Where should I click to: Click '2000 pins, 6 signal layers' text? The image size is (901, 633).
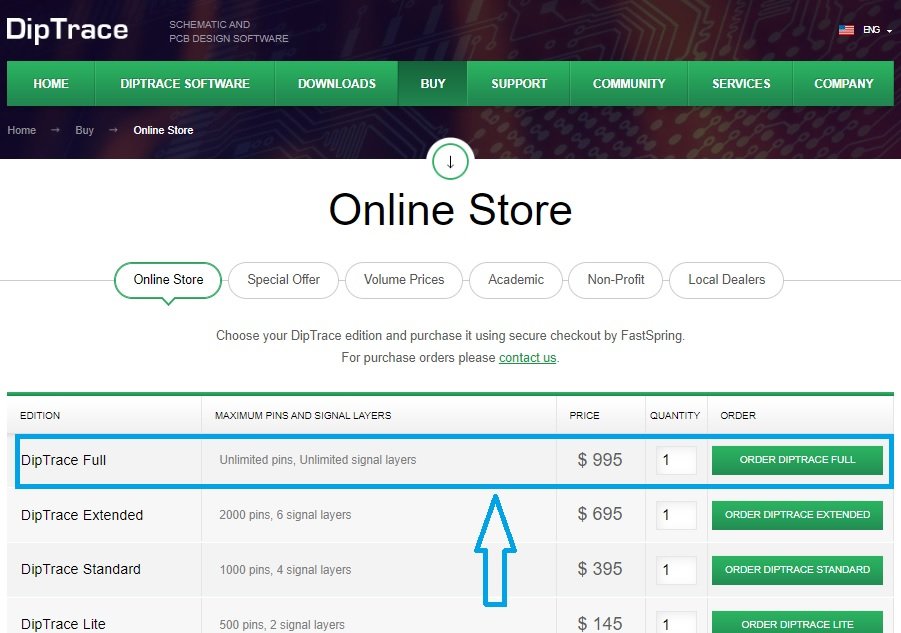[x=285, y=515]
